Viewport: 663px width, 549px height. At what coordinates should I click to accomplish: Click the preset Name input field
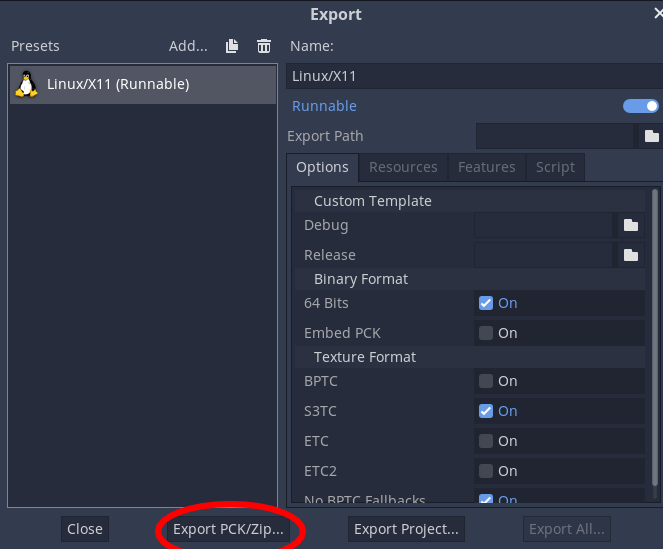pos(473,76)
